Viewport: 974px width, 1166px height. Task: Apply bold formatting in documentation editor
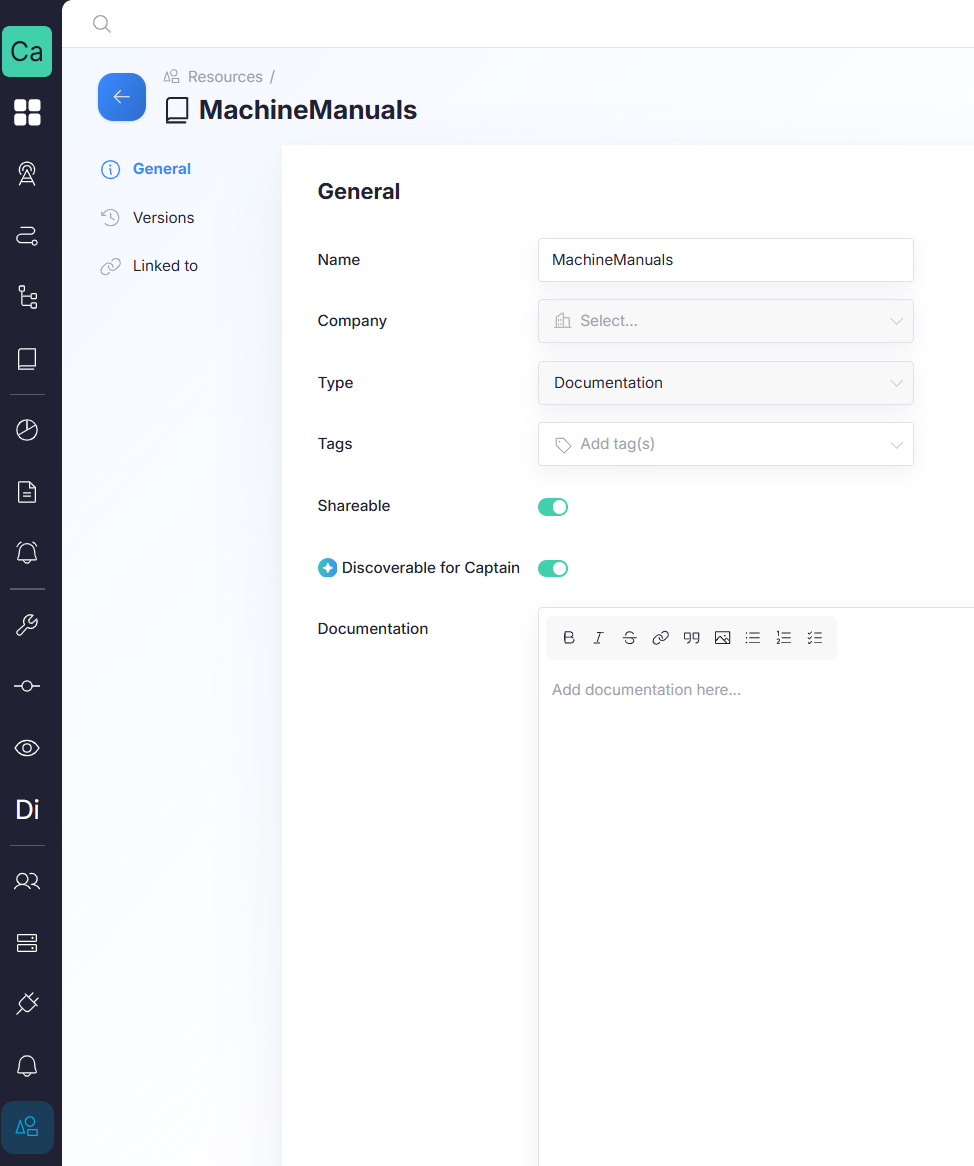click(569, 637)
